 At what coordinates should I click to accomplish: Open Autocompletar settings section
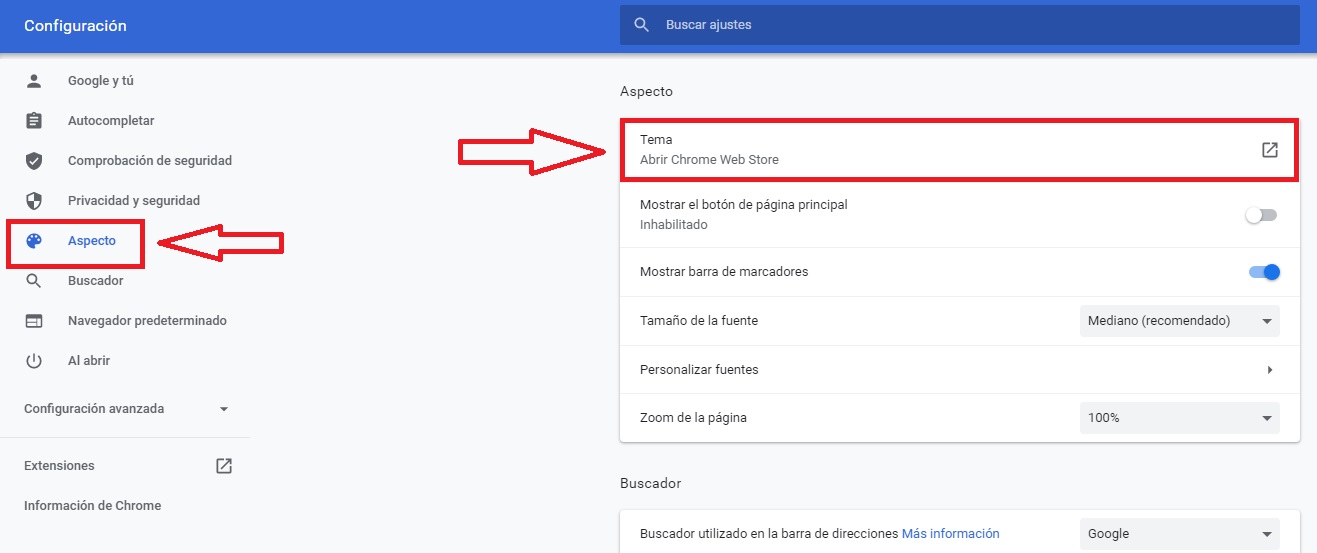point(111,121)
